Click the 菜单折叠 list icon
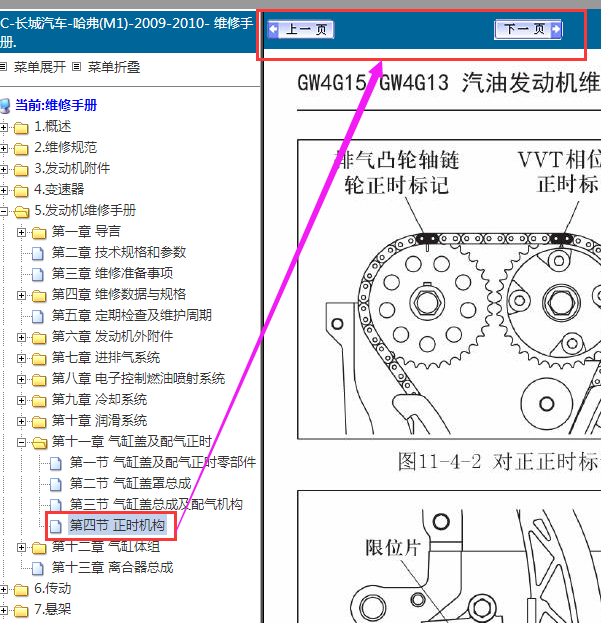The height and width of the screenshot is (623, 601). click(x=77, y=67)
